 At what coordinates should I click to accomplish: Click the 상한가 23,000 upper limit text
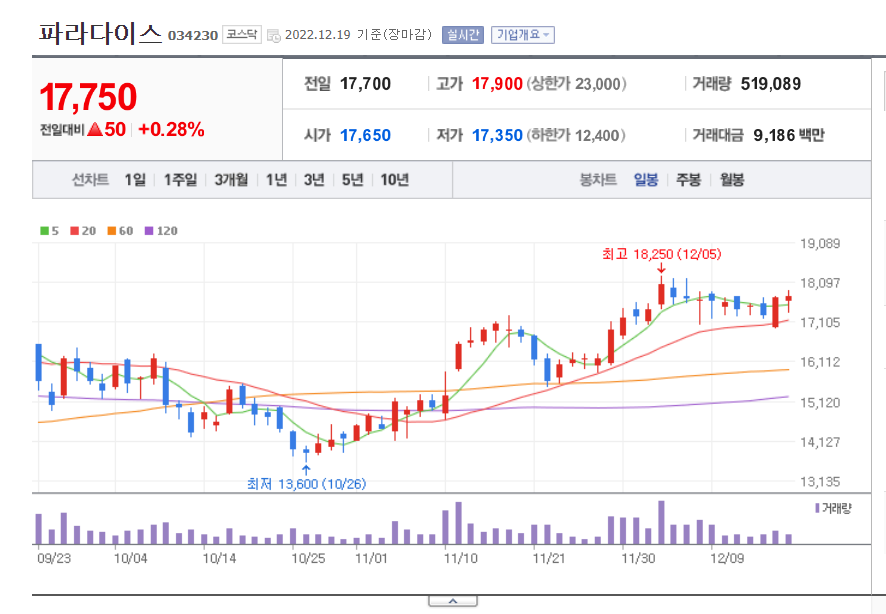tap(576, 84)
